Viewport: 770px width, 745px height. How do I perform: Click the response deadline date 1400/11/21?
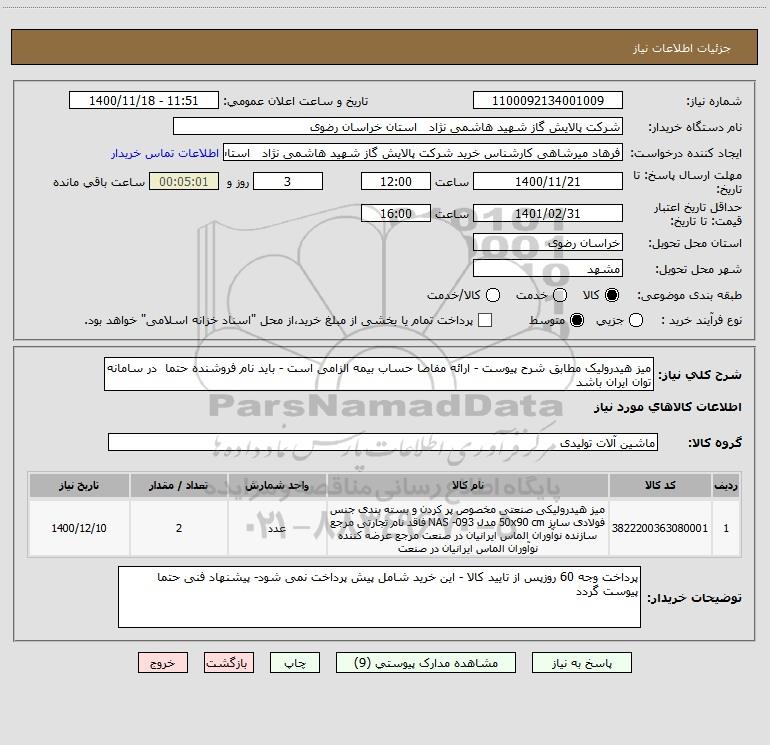[548, 181]
